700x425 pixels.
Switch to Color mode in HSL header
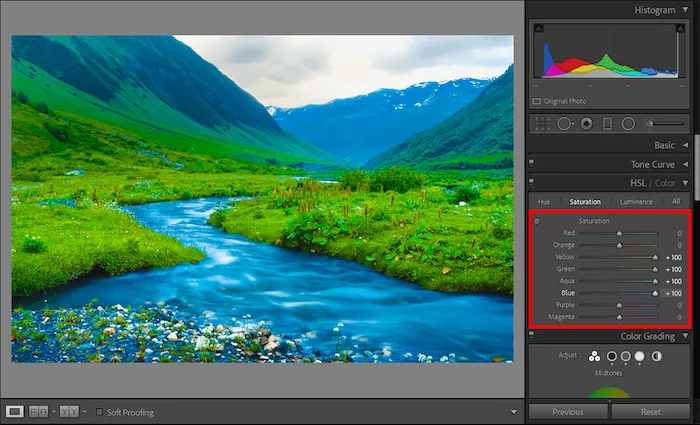click(665, 183)
